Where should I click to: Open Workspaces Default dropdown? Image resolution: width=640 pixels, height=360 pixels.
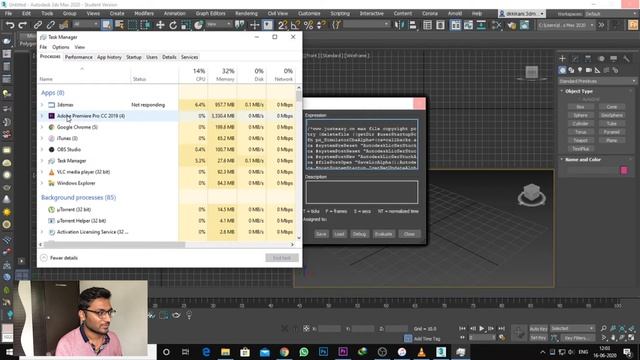tap(610, 14)
